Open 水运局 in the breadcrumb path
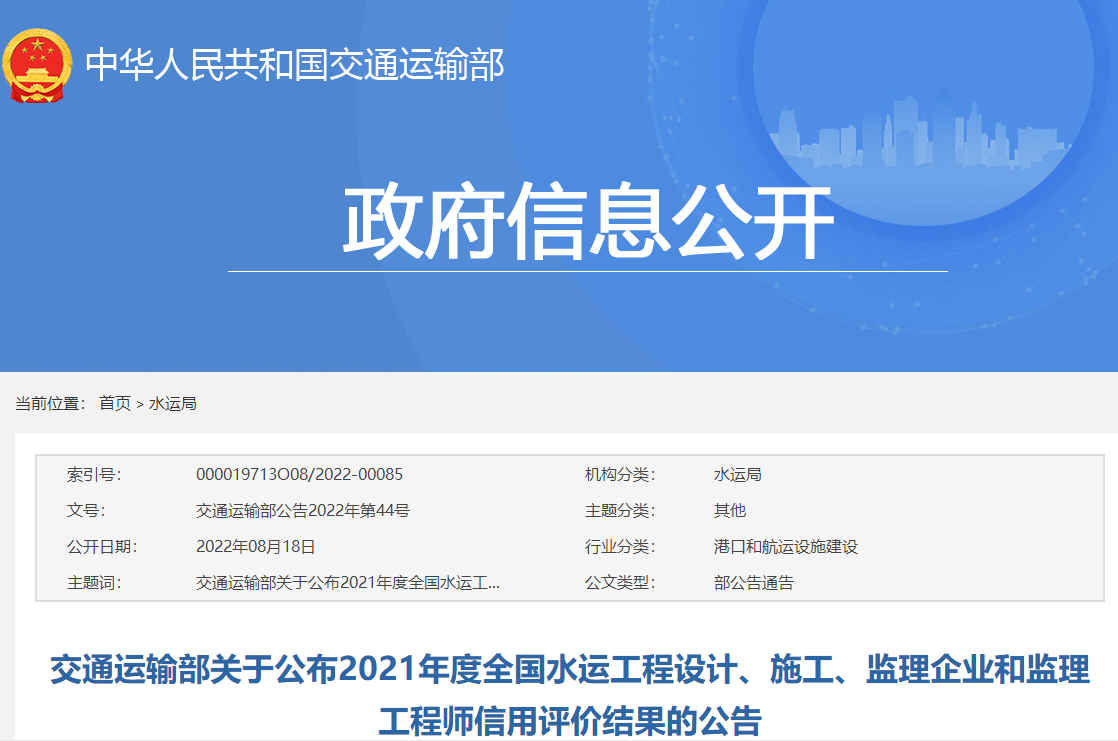This screenshot has height=741, width=1118. pyautogui.click(x=172, y=403)
